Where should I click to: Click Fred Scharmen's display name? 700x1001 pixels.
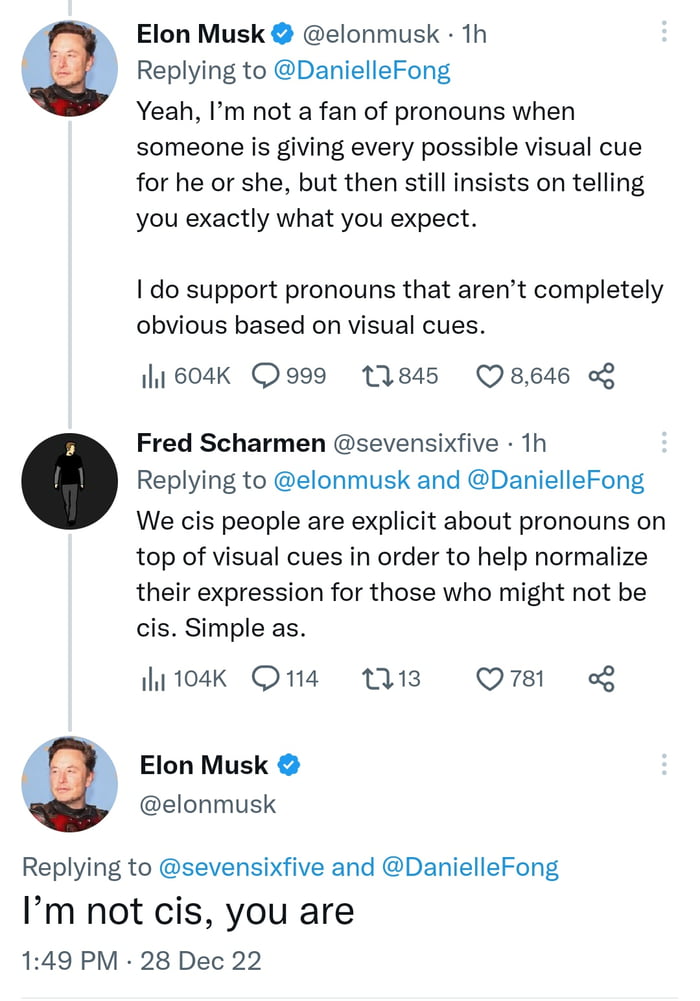pos(231,442)
